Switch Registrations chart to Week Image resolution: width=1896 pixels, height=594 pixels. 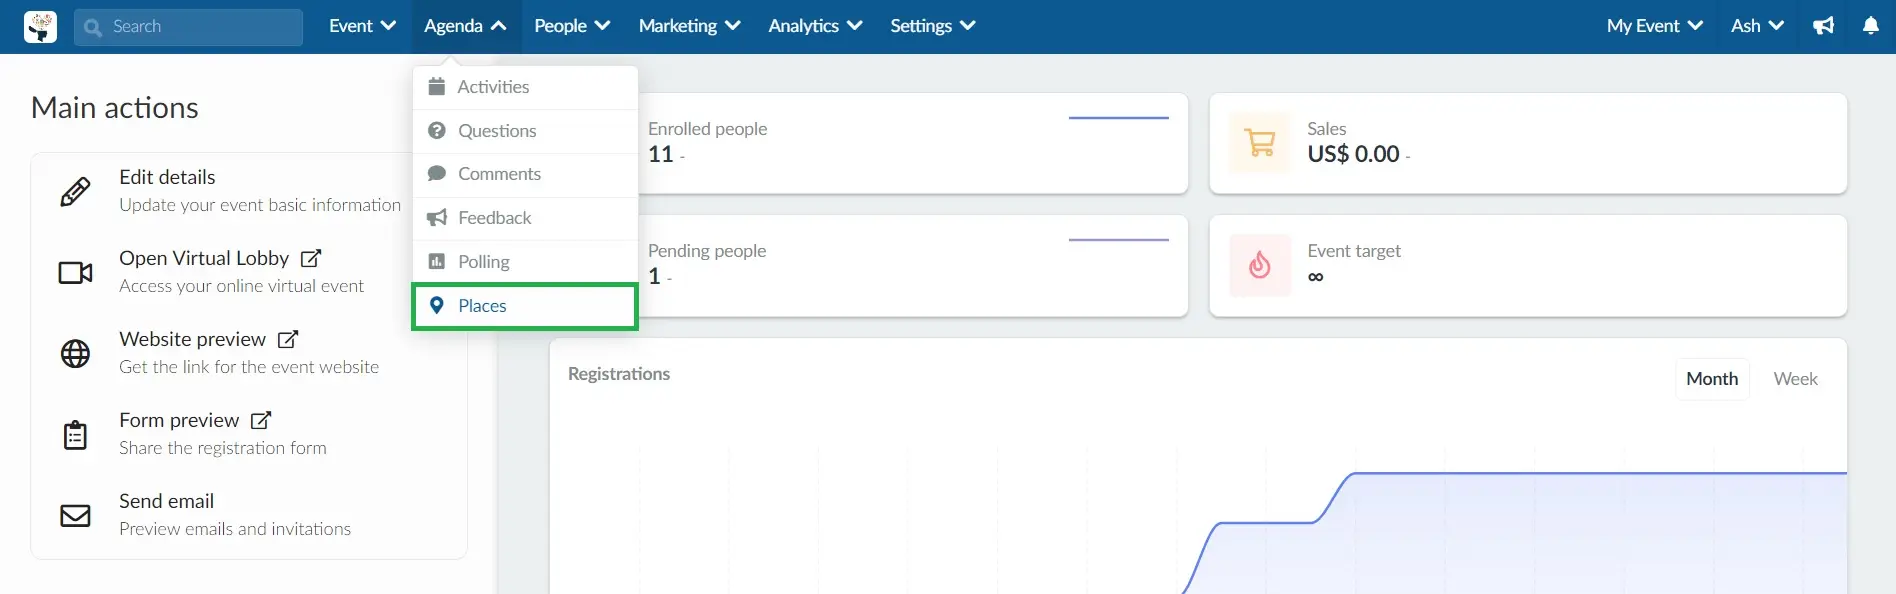point(1795,379)
